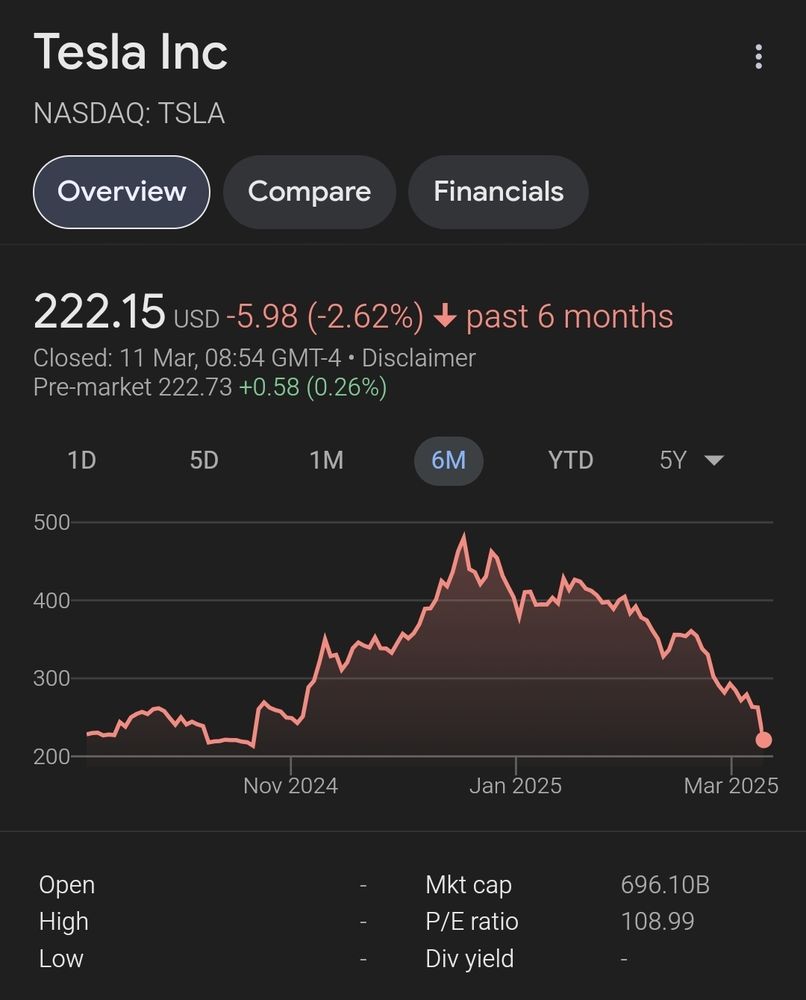This screenshot has width=806, height=1000.
Task: Open the Financials tab
Action: point(498,192)
